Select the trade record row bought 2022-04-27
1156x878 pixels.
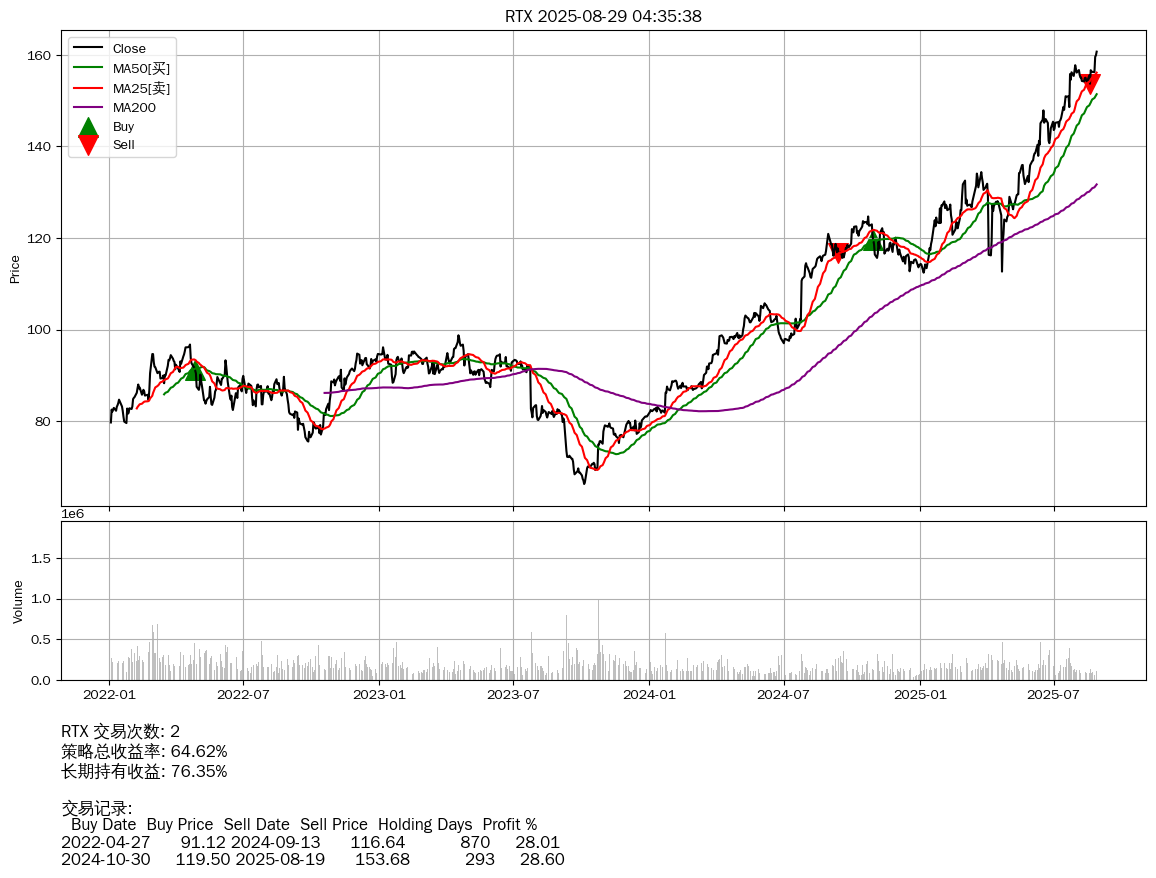pos(310,842)
